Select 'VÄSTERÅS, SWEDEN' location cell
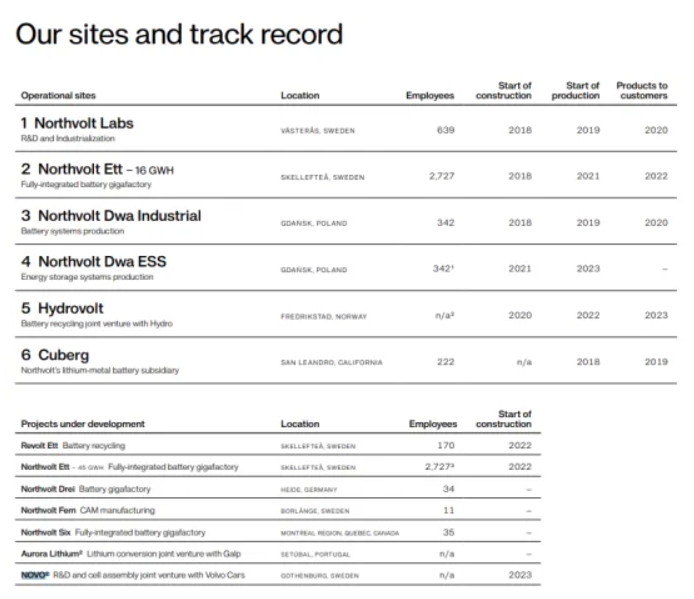Image resolution: width=694 pixels, height=599 pixels. [x=317, y=131]
